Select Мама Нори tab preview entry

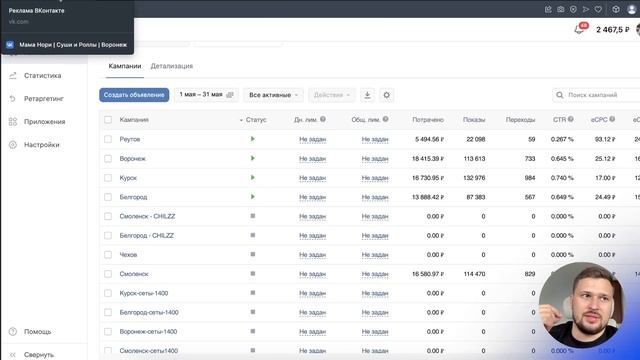click(x=67, y=45)
